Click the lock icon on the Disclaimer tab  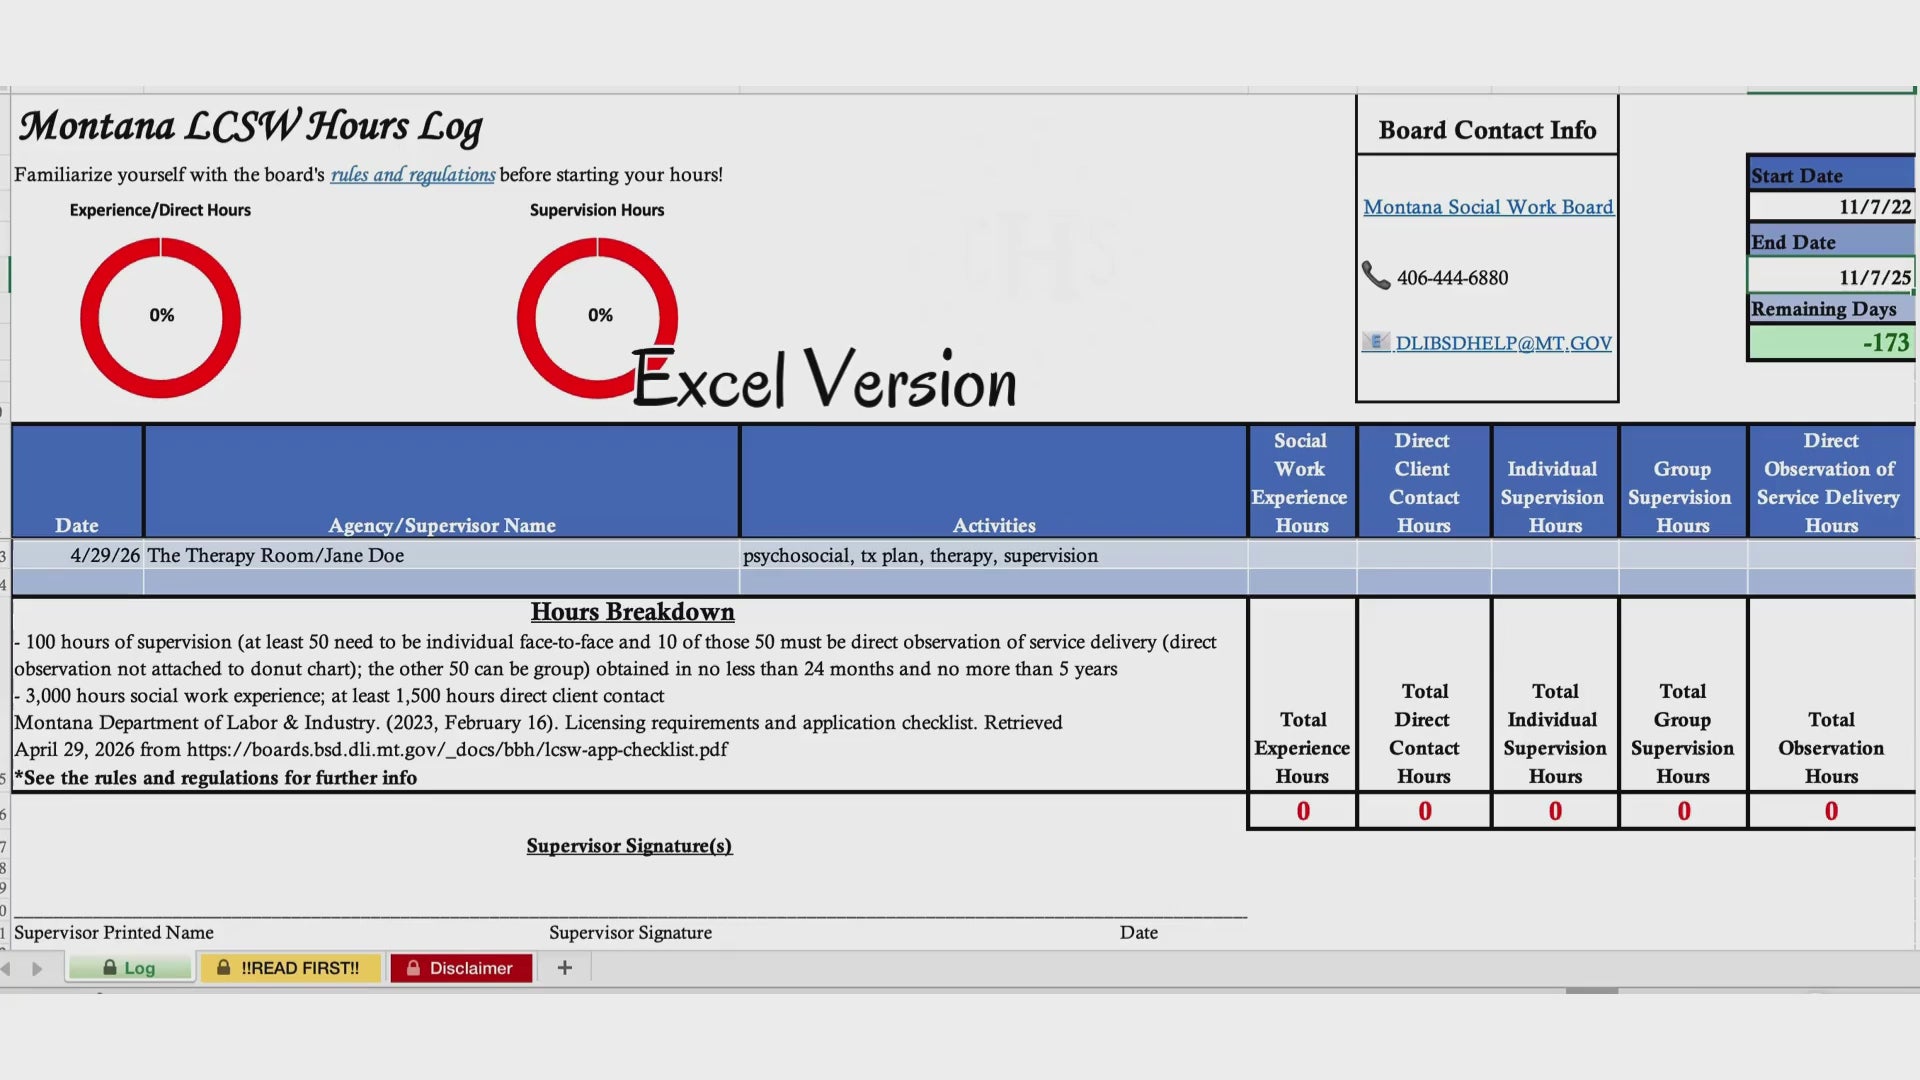[x=413, y=967]
